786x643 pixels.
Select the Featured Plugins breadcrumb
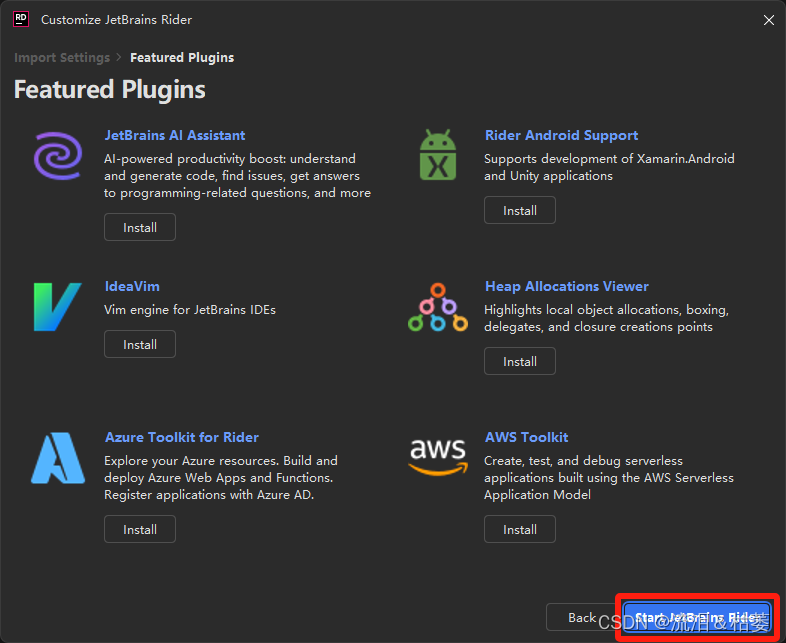[182, 58]
